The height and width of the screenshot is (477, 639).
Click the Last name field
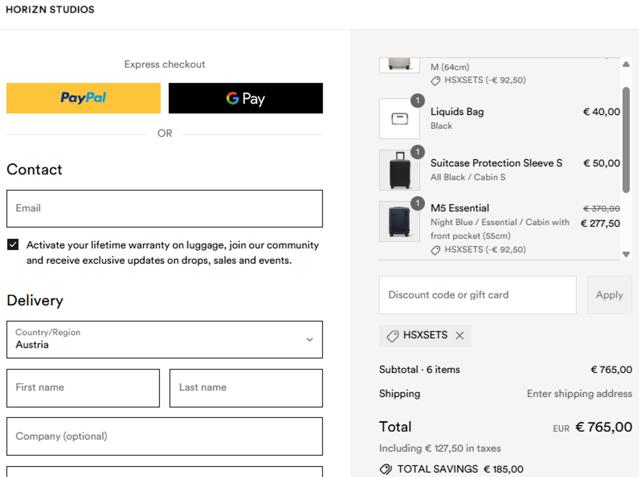click(246, 388)
